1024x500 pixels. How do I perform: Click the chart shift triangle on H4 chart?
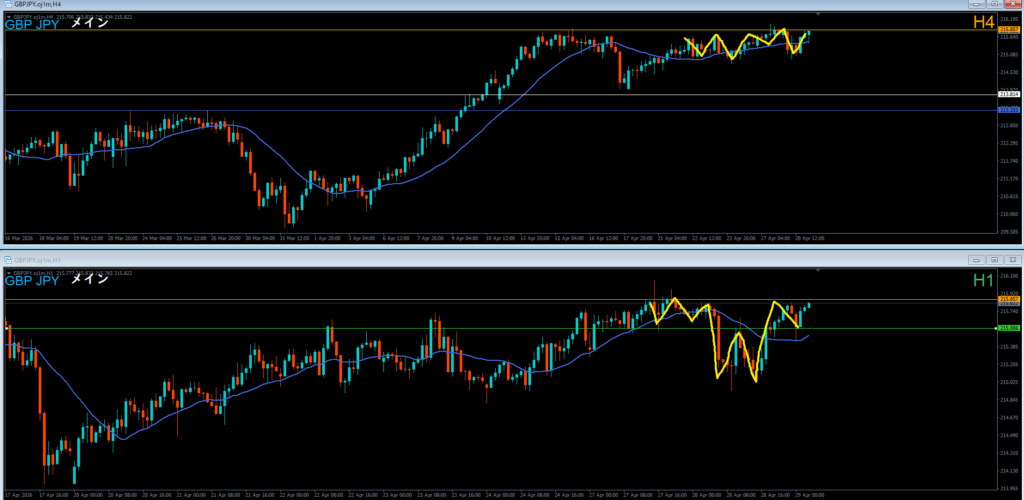pyautogui.click(x=818, y=14)
